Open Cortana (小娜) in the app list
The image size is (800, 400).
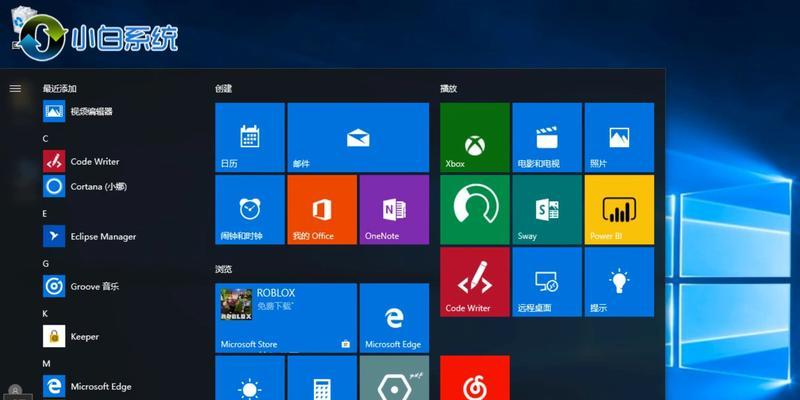coord(85,186)
